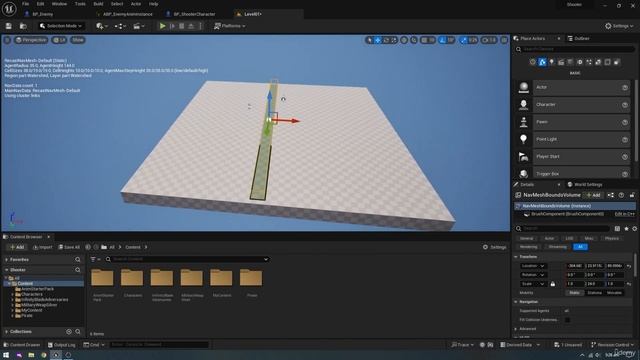Toggle favorites star filter in Details
Viewport: 640px width, 360px height.
(x=626, y=229)
